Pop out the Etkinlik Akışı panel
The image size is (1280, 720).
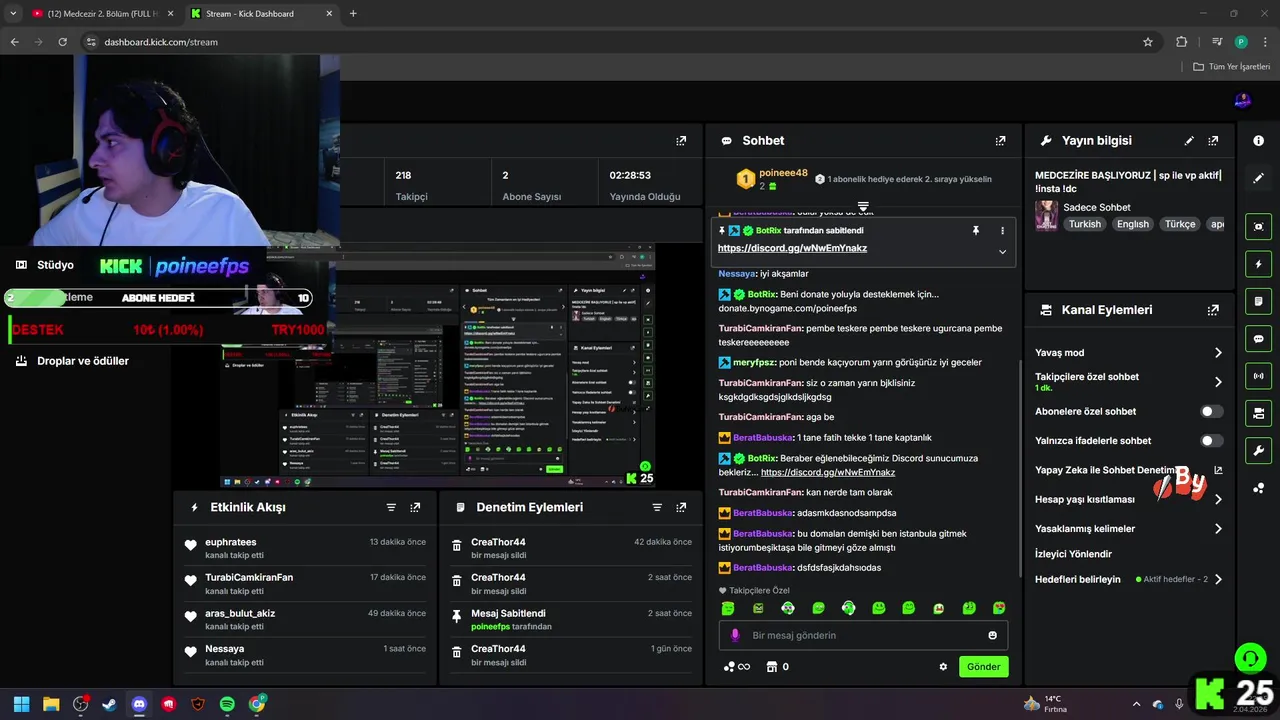tap(415, 507)
